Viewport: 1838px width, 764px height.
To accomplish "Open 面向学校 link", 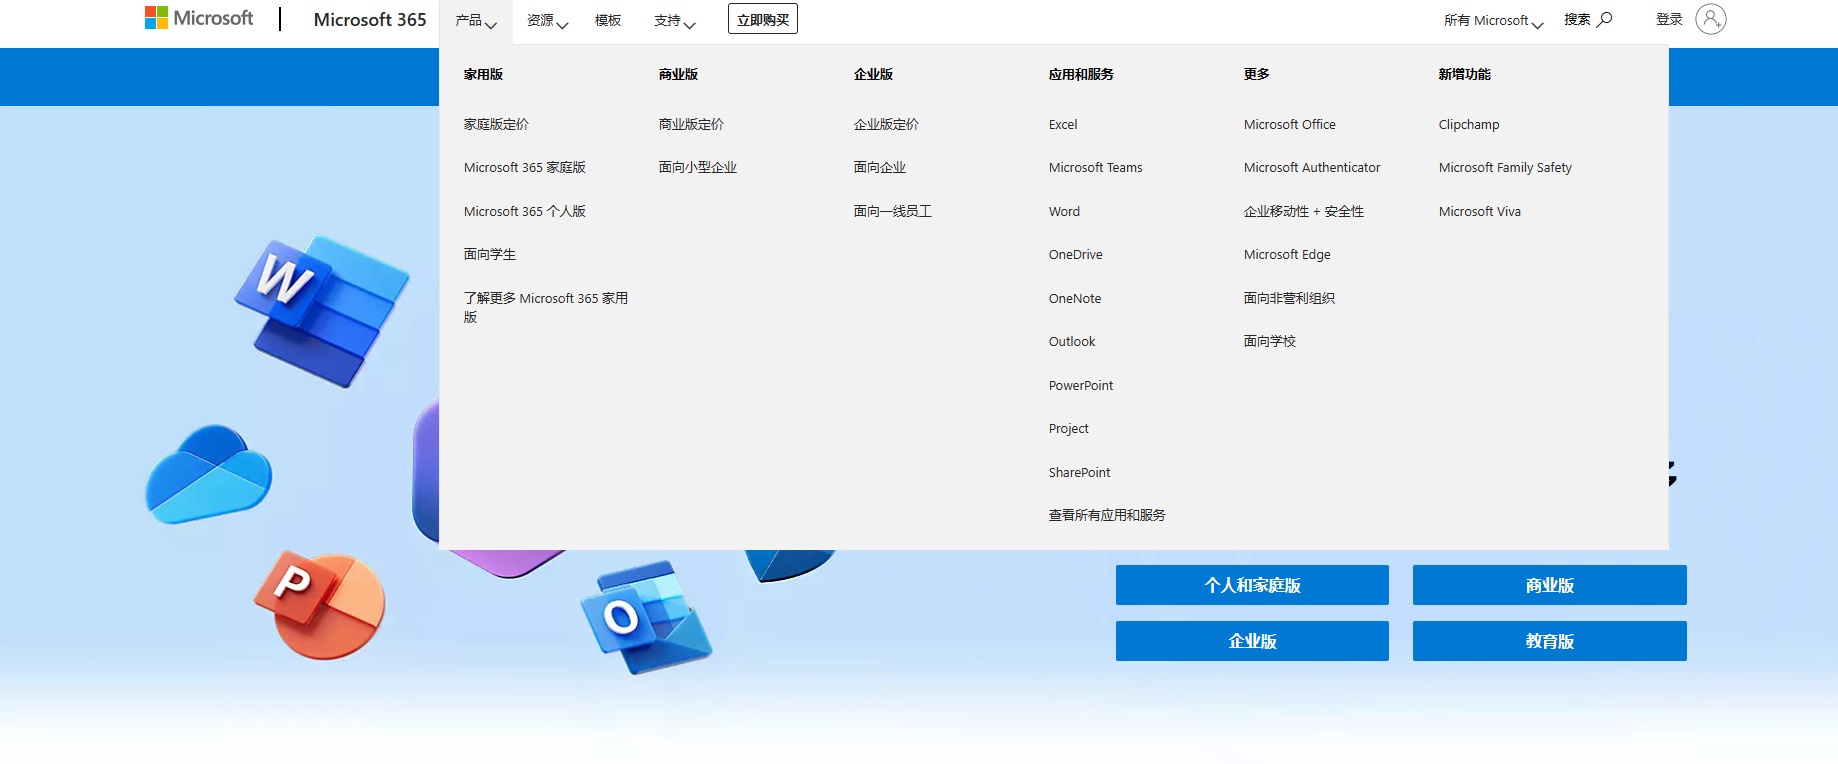I will (1270, 341).
